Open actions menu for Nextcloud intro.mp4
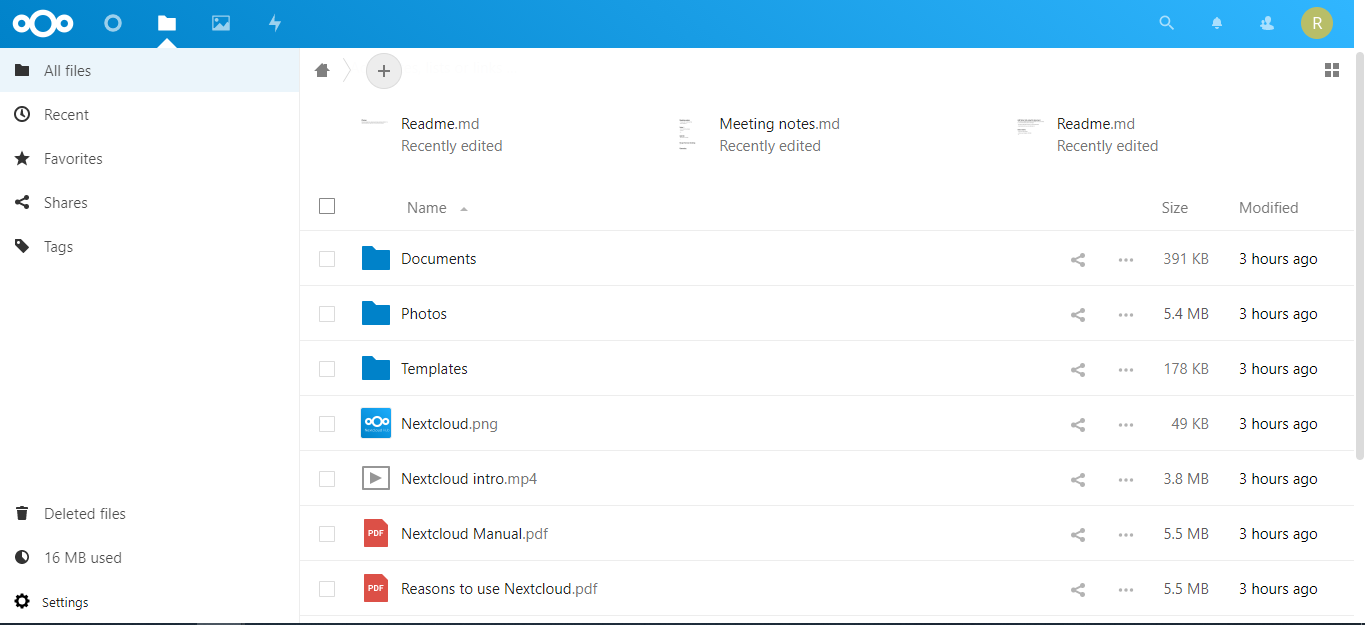 pyautogui.click(x=1125, y=479)
